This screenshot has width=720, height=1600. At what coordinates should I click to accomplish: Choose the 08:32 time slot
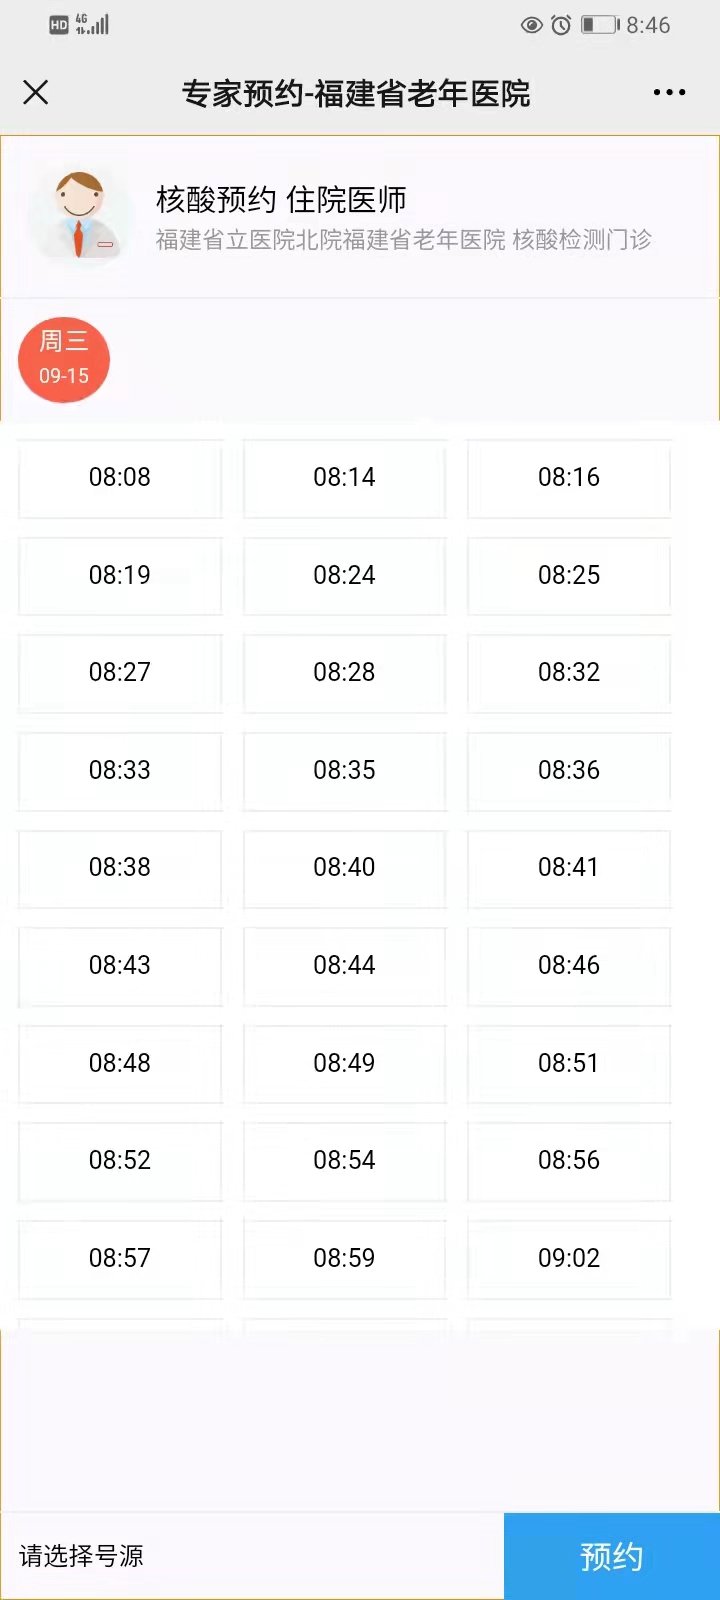pos(569,673)
